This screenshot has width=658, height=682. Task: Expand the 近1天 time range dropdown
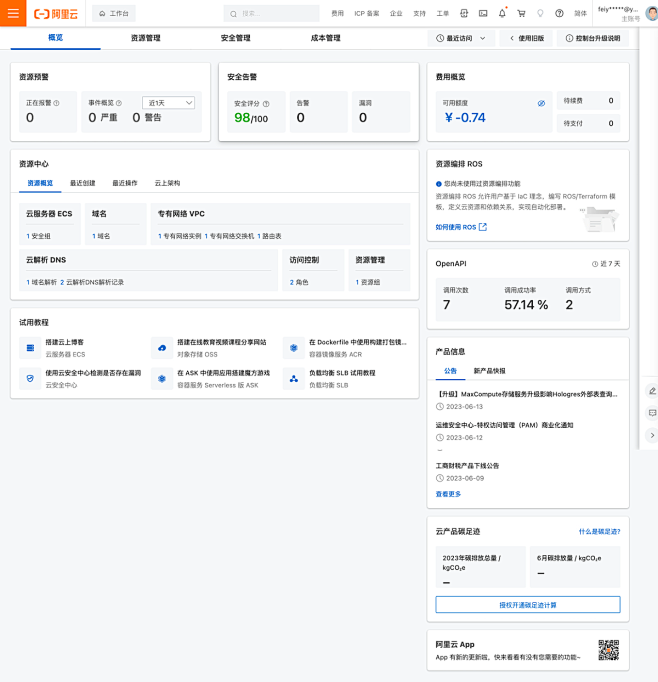[x=168, y=102]
